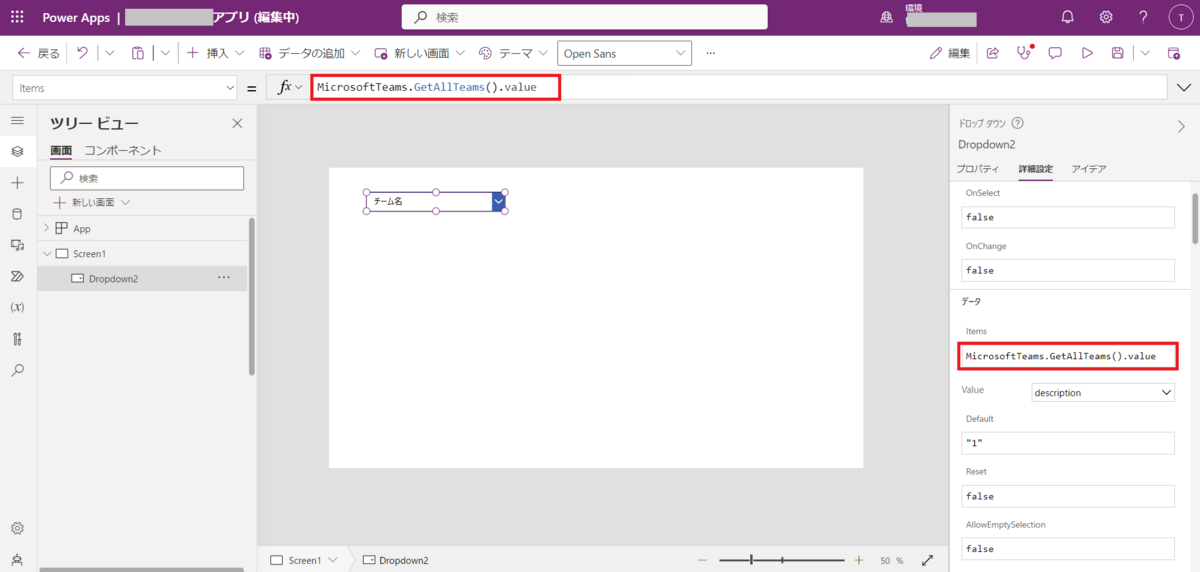This screenshot has height=572, width=1200.
Task: Close the tree view panel
Action: pos(237,124)
